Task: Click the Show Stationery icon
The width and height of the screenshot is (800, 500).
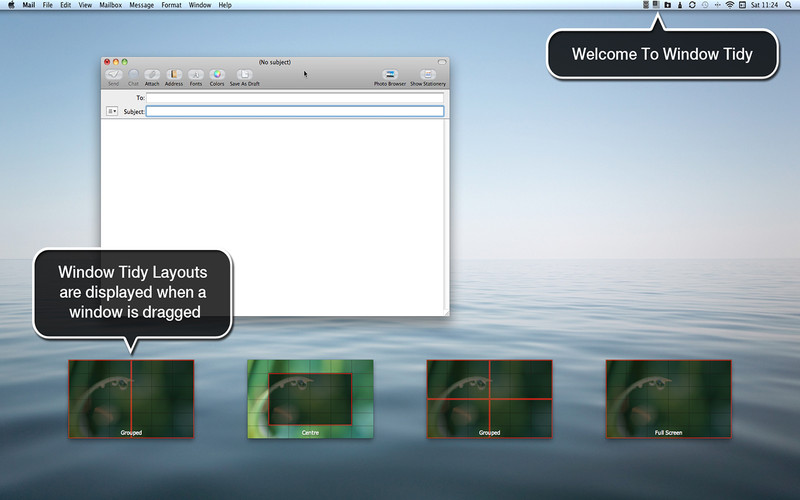Action: [x=428, y=75]
